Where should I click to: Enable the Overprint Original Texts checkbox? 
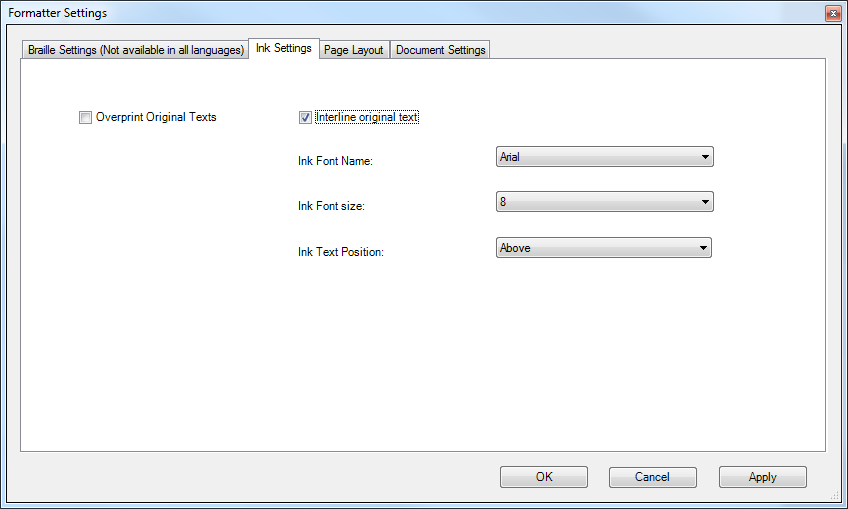85,118
